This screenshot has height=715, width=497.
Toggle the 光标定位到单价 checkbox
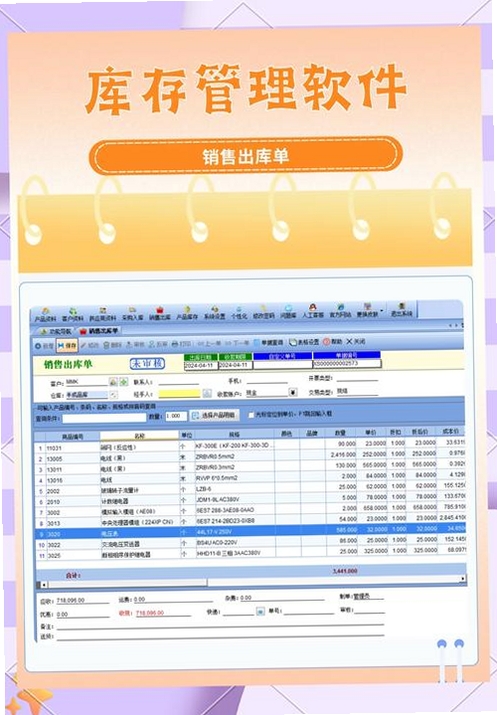click(x=251, y=415)
